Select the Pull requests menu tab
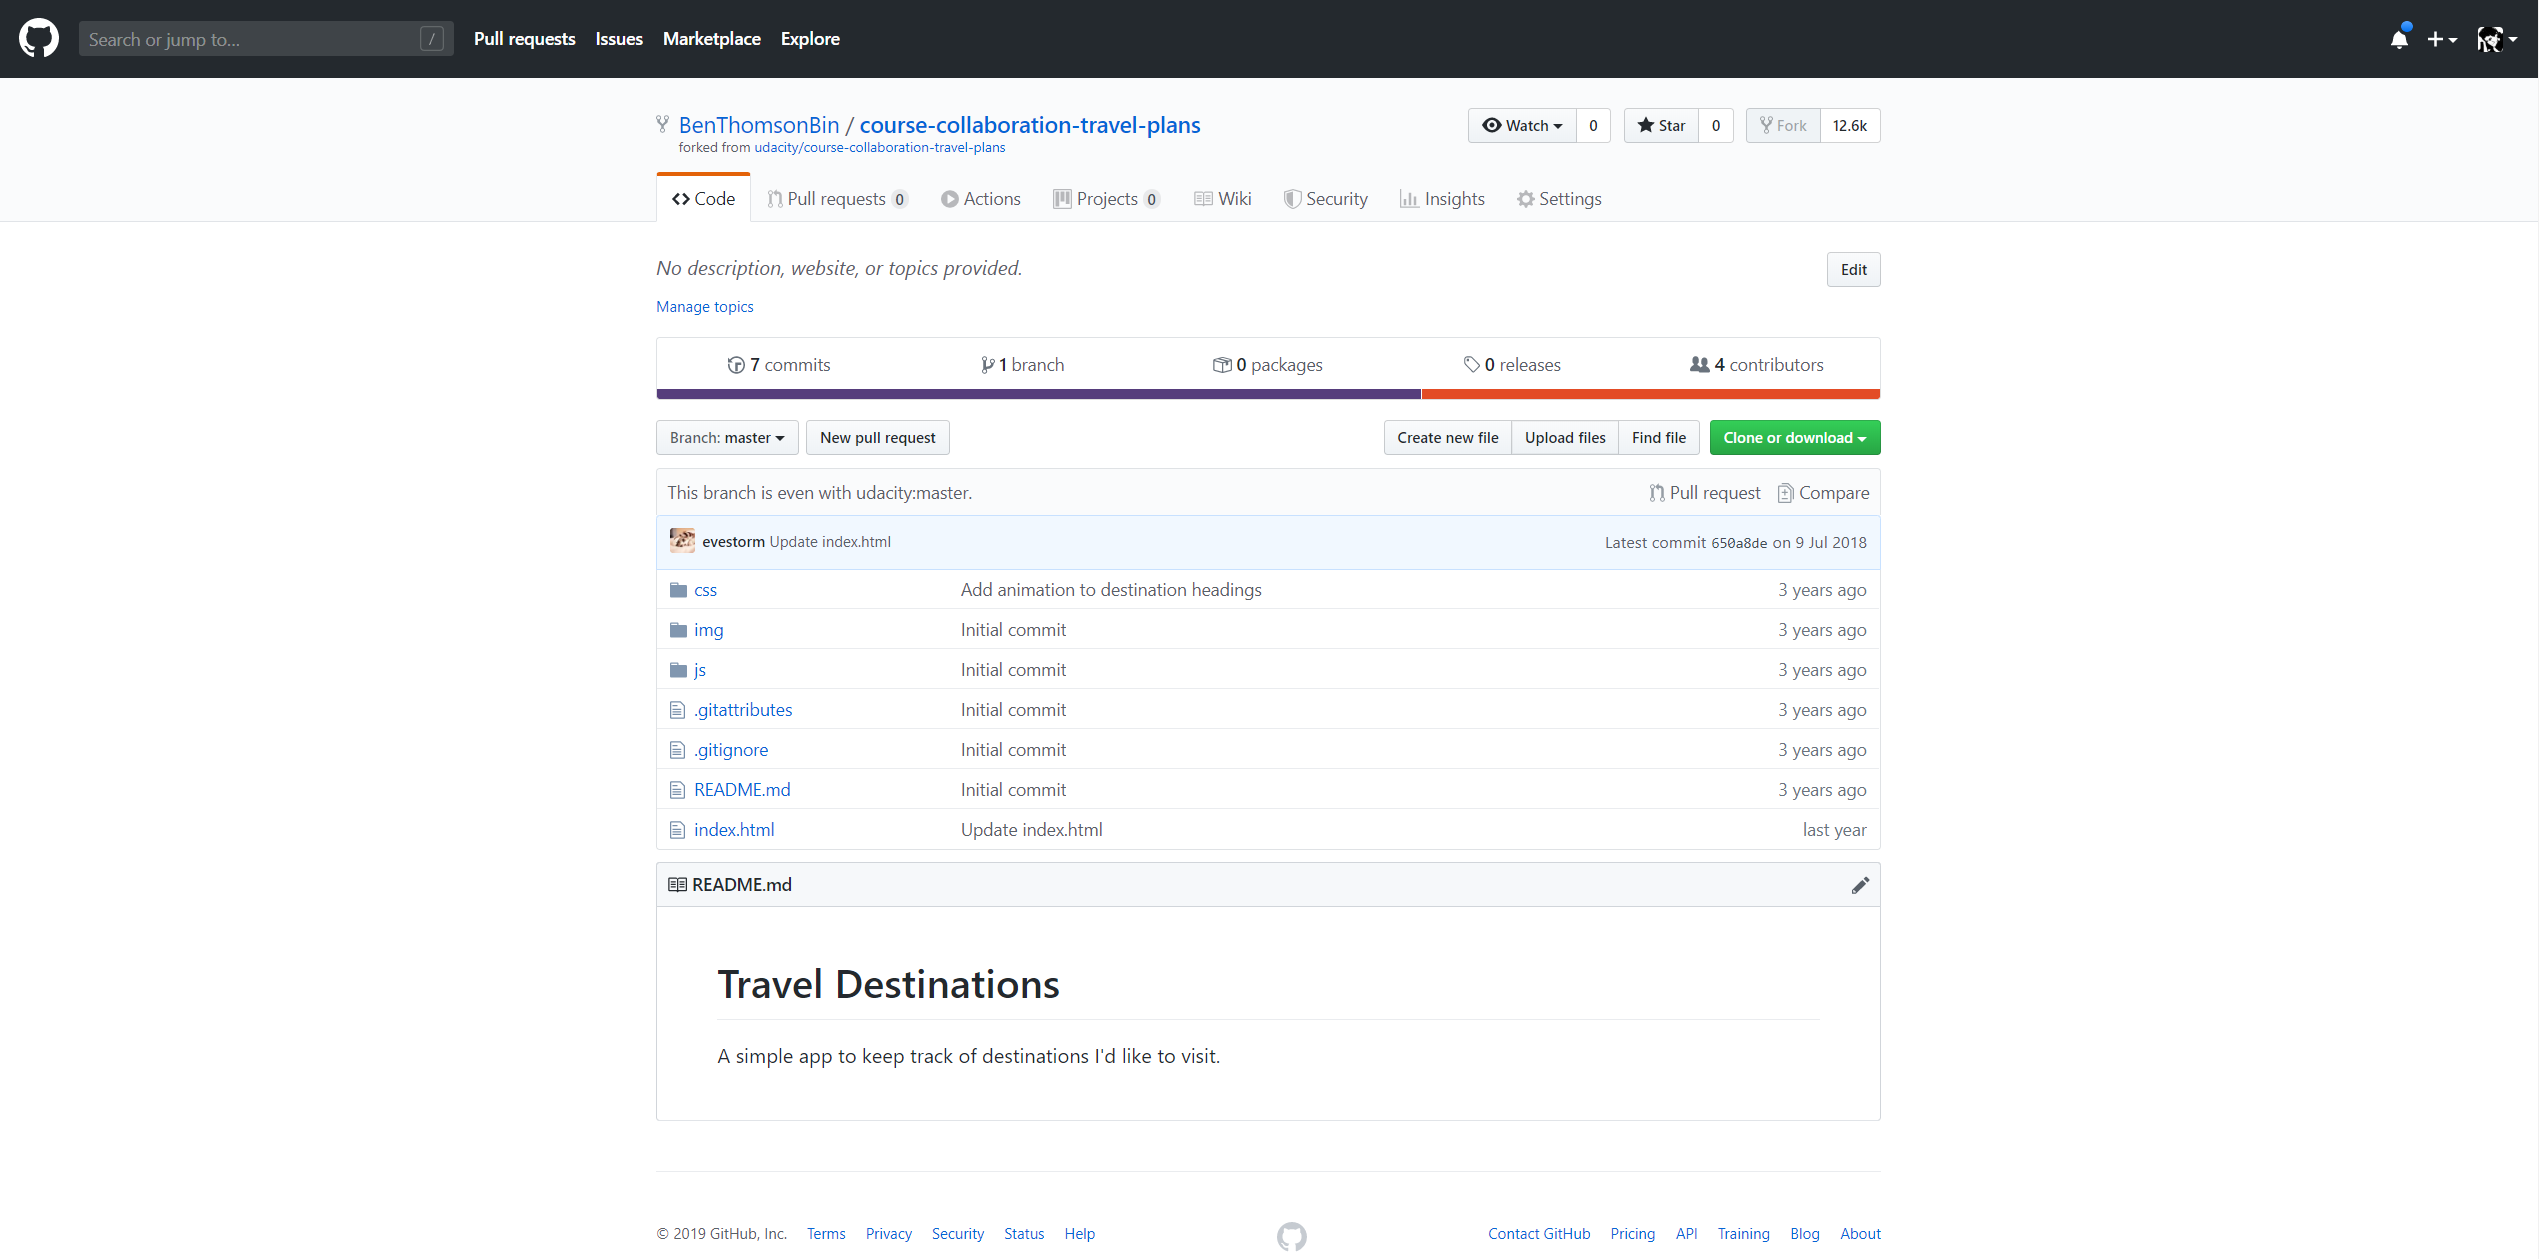 coord(836,197)
